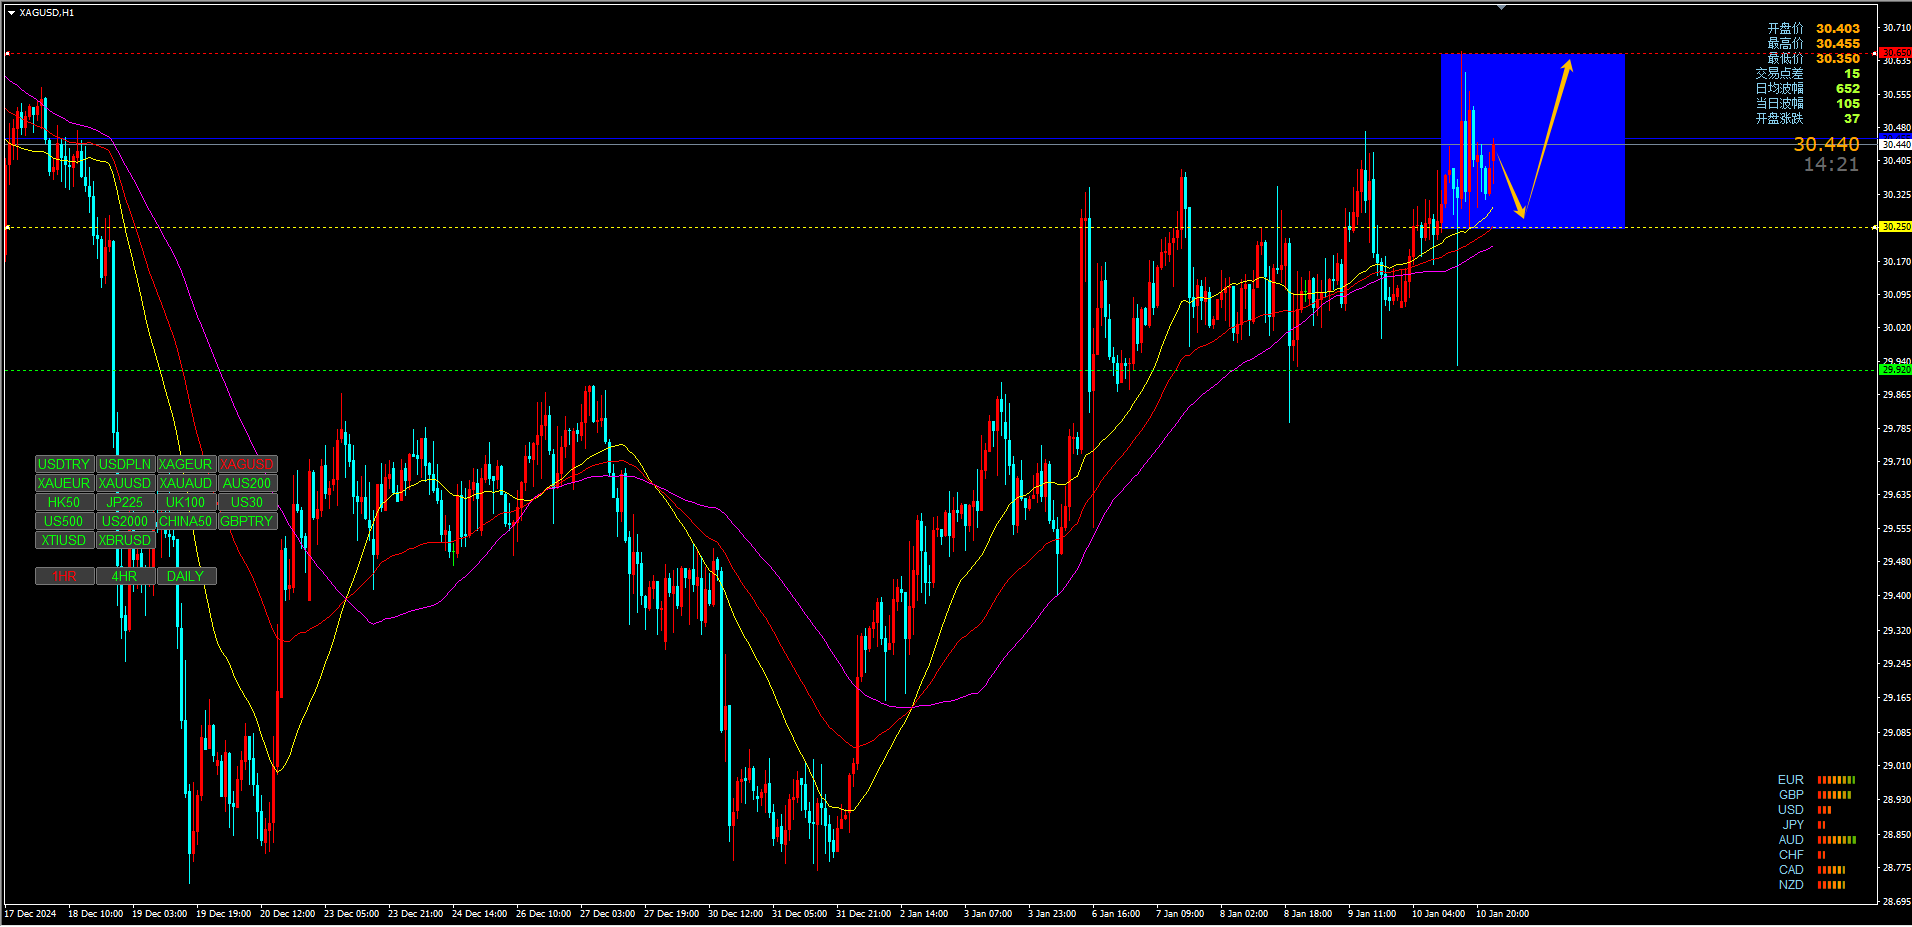Click the CHF strength row label

point(1791,855)
